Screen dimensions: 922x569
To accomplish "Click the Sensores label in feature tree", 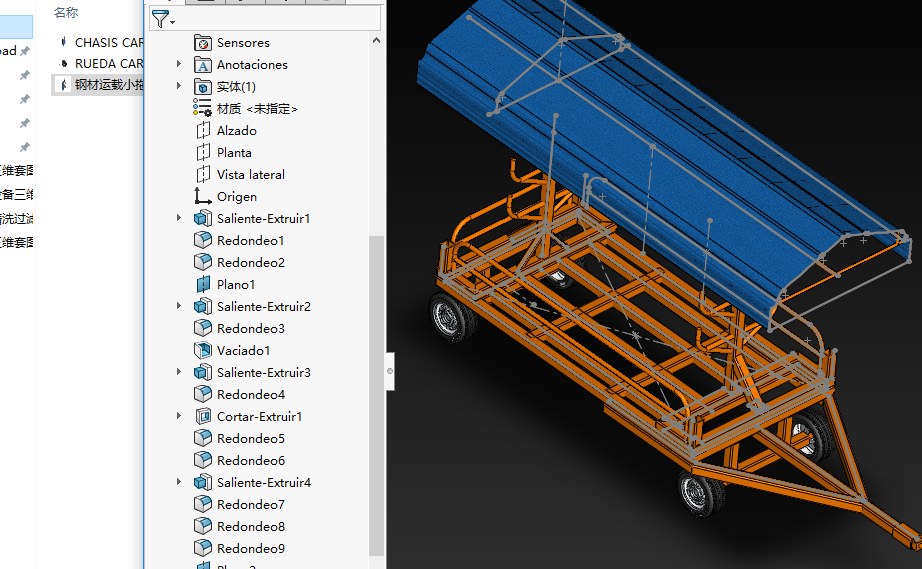I will tap(243, 43).
